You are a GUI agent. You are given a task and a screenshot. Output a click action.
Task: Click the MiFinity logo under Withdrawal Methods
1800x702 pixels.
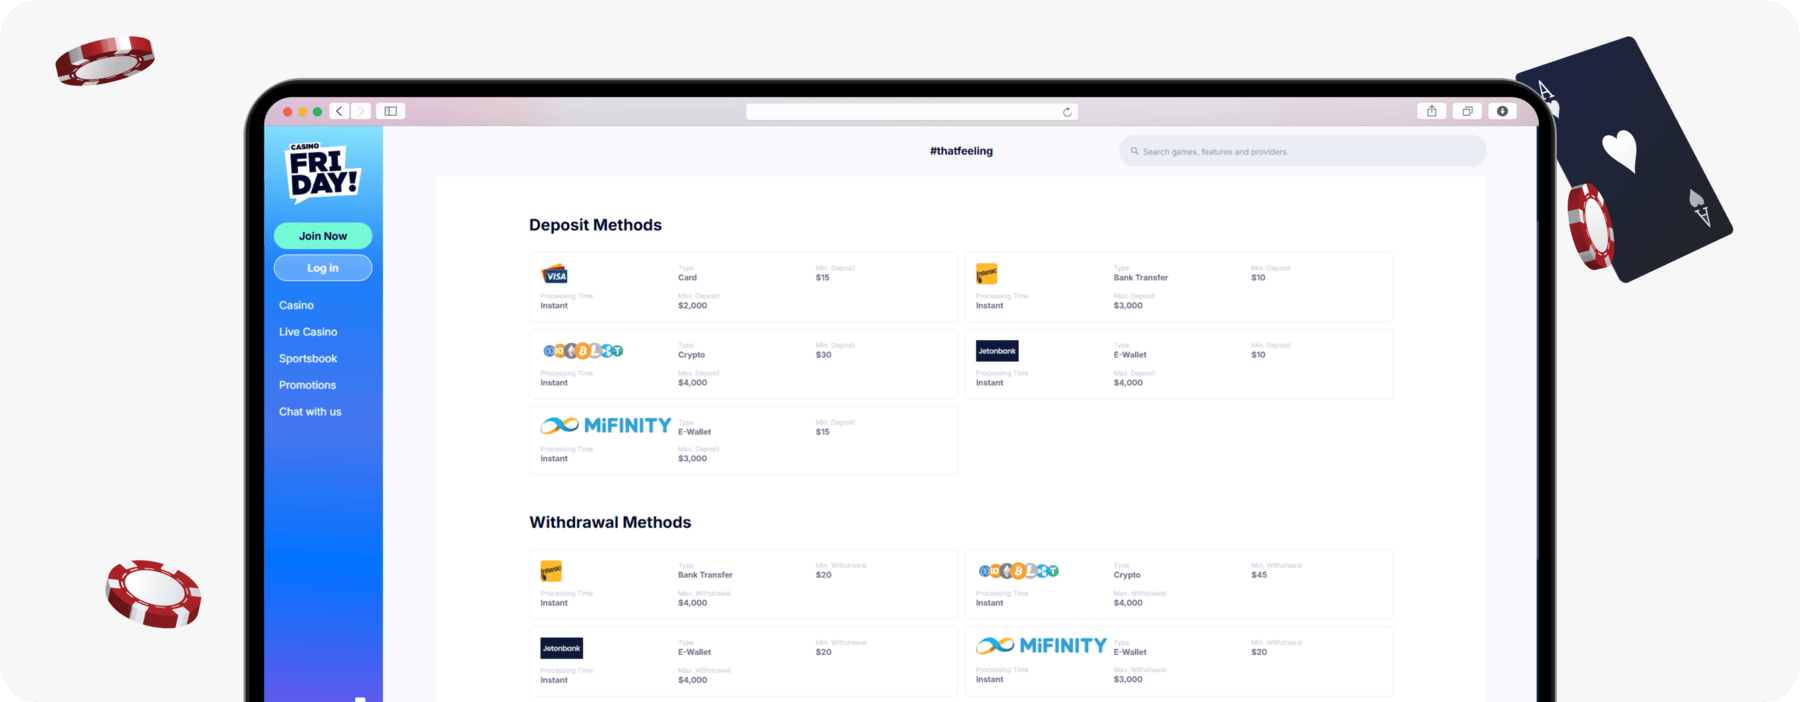pos(1041,645)
